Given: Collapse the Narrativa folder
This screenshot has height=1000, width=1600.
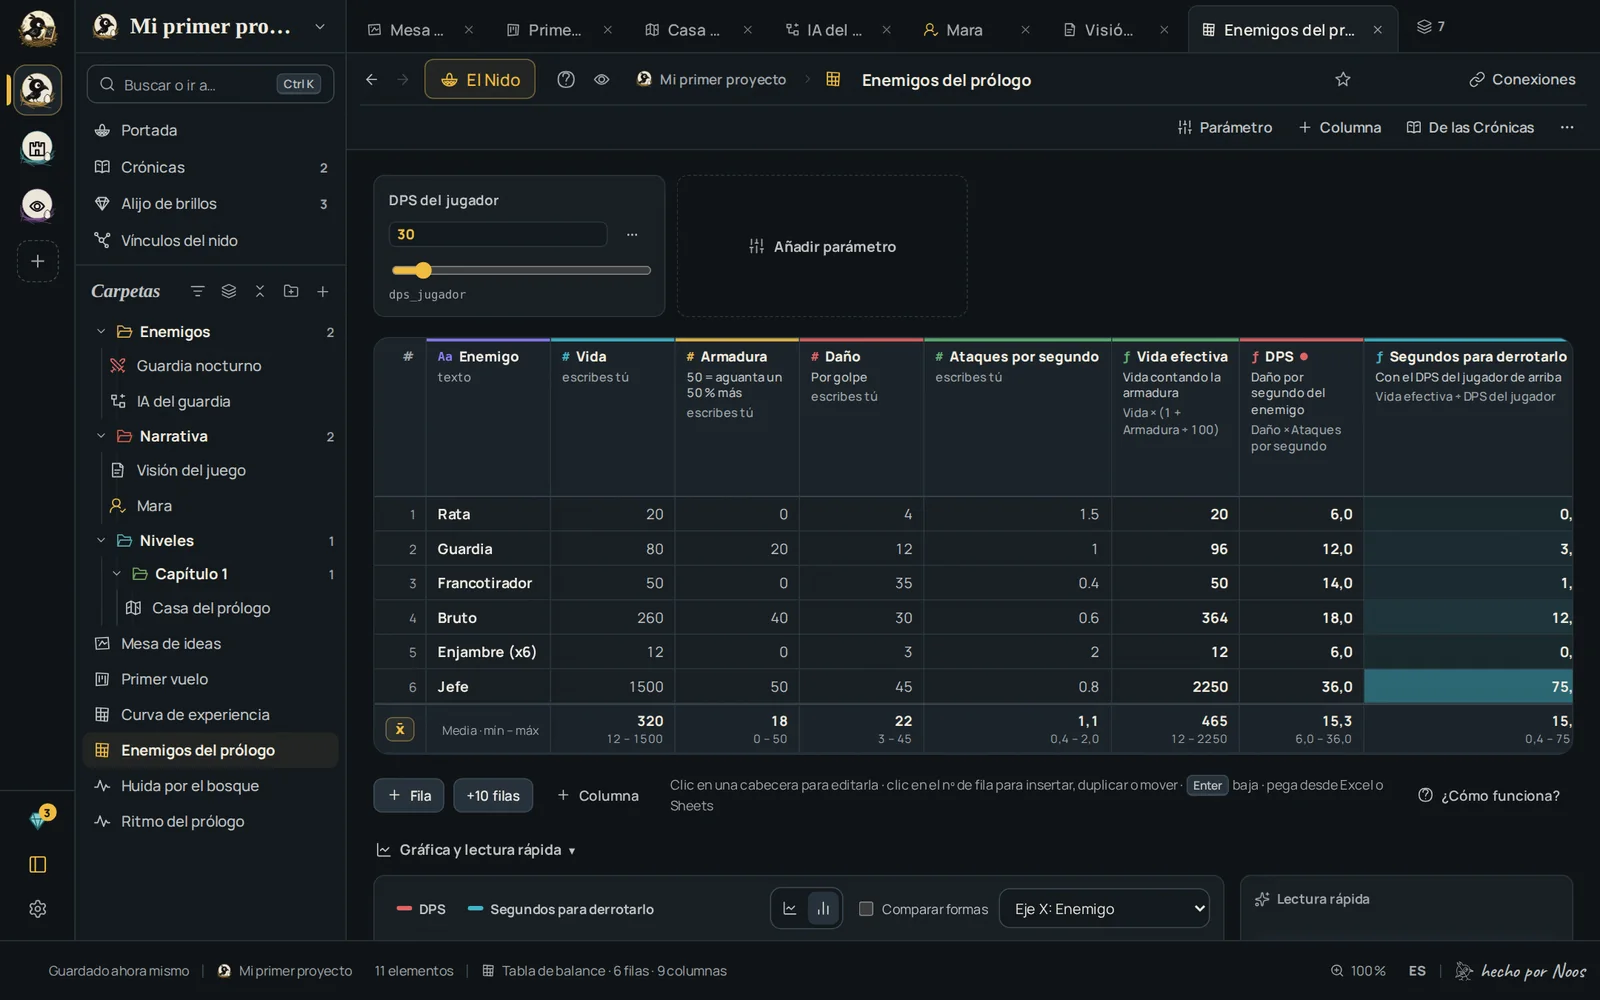Looking at the screenshot, I should pyautogui.click(x=101, y=436).
